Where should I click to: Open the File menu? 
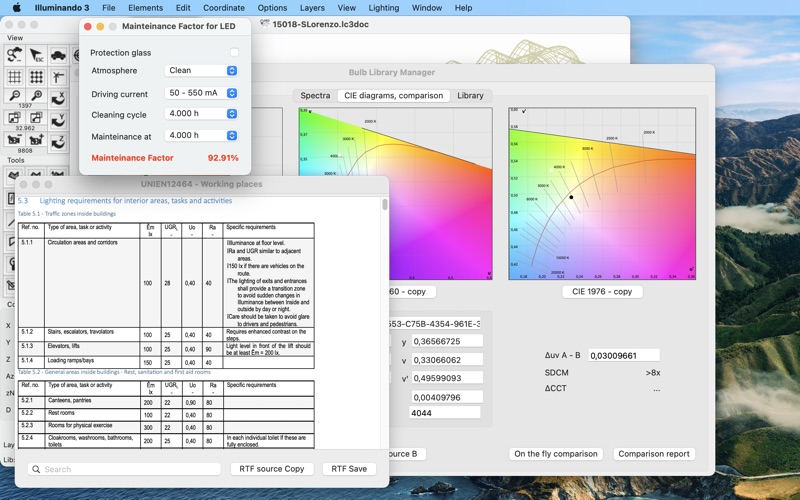coord(109,8)
